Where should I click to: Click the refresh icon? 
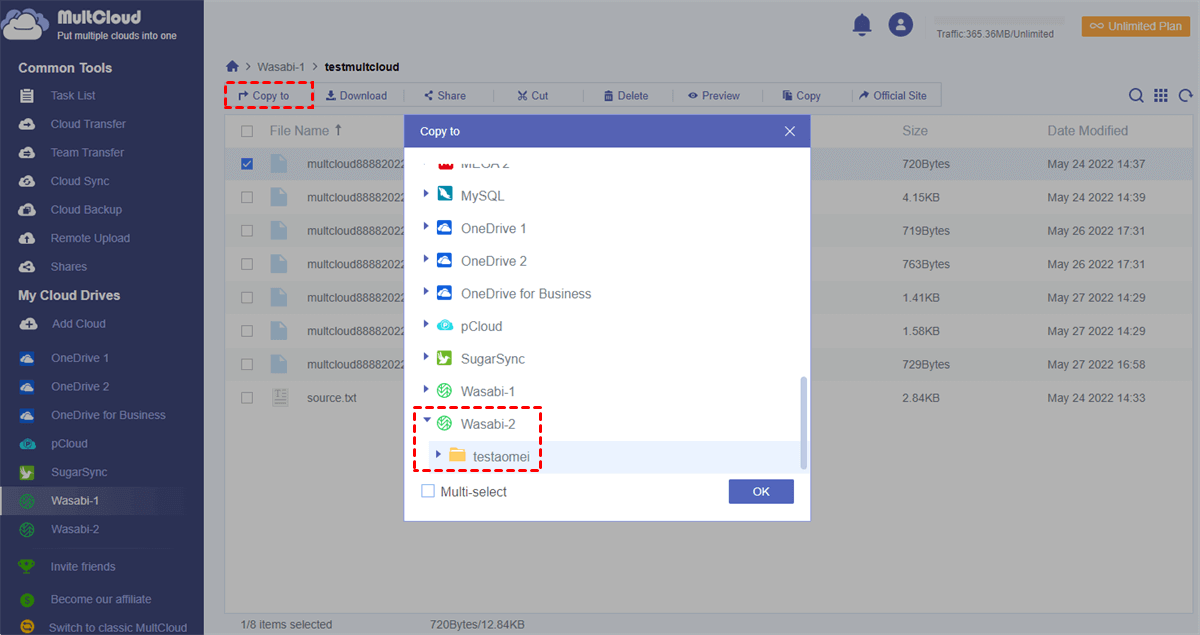point(1186,96)
